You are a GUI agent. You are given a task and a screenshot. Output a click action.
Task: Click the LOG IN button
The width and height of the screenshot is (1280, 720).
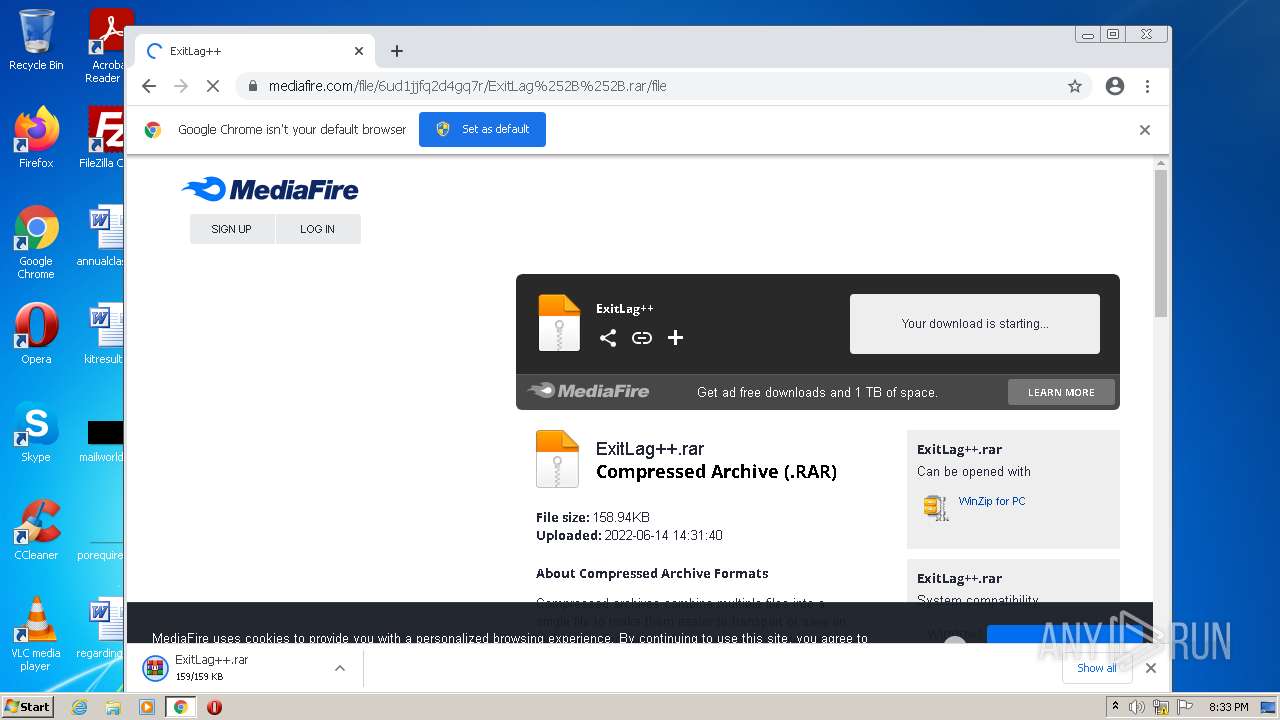(317, 229)
